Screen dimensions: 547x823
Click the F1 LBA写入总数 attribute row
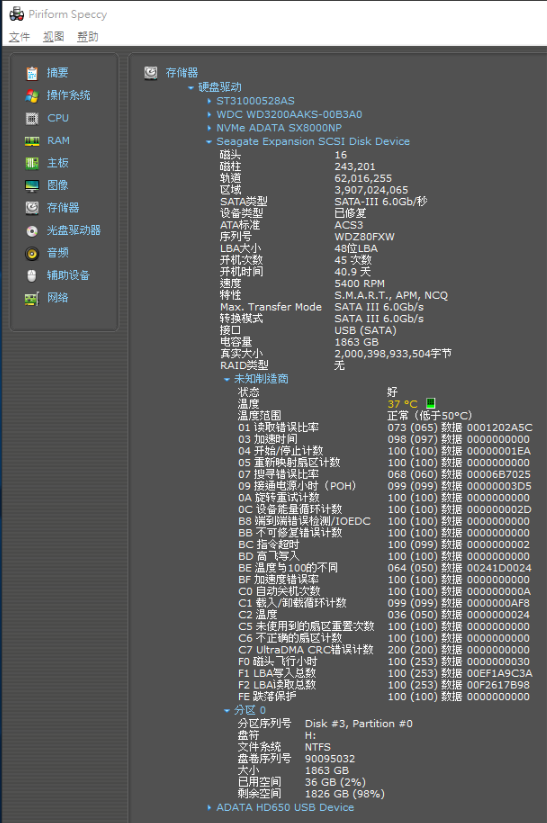pos(385,673)
